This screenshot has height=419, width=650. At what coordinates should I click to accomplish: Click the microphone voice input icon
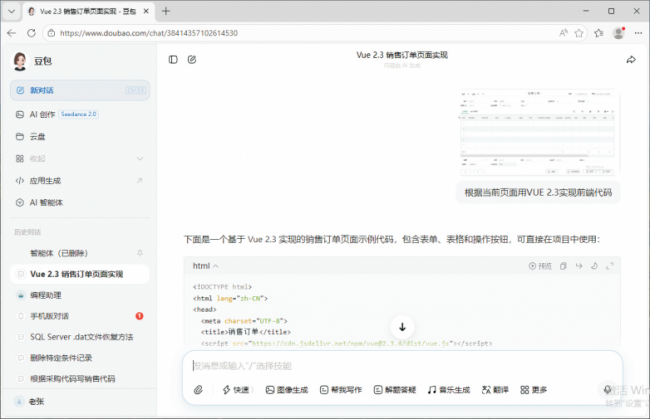[607, 390]
